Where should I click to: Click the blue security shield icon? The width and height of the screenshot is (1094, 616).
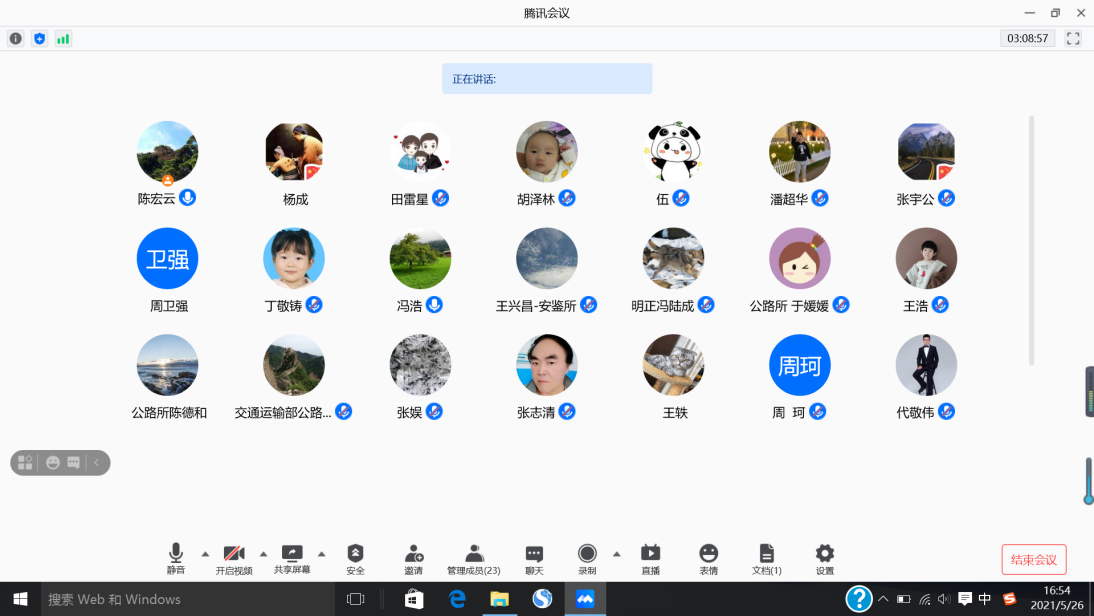point(40,39)
